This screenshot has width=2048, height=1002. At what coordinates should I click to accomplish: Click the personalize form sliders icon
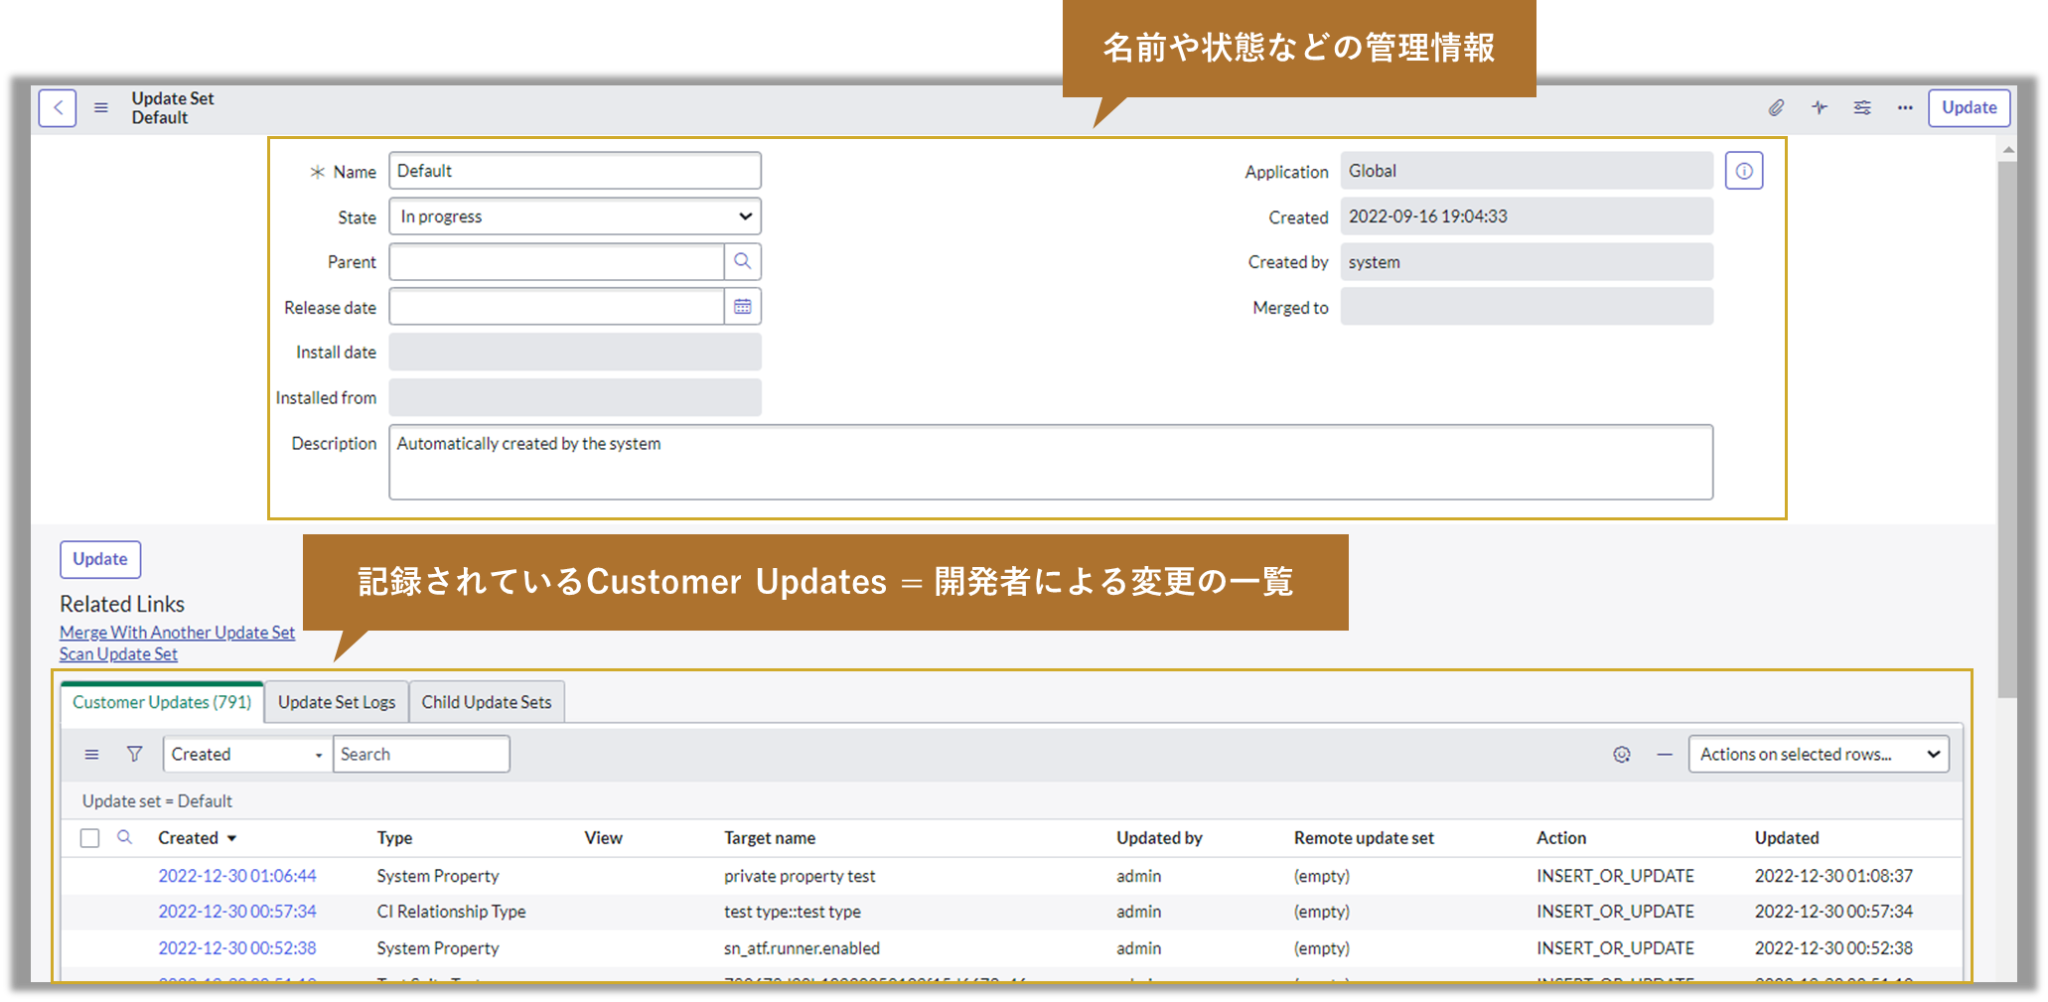click(x=1862, y=108)
